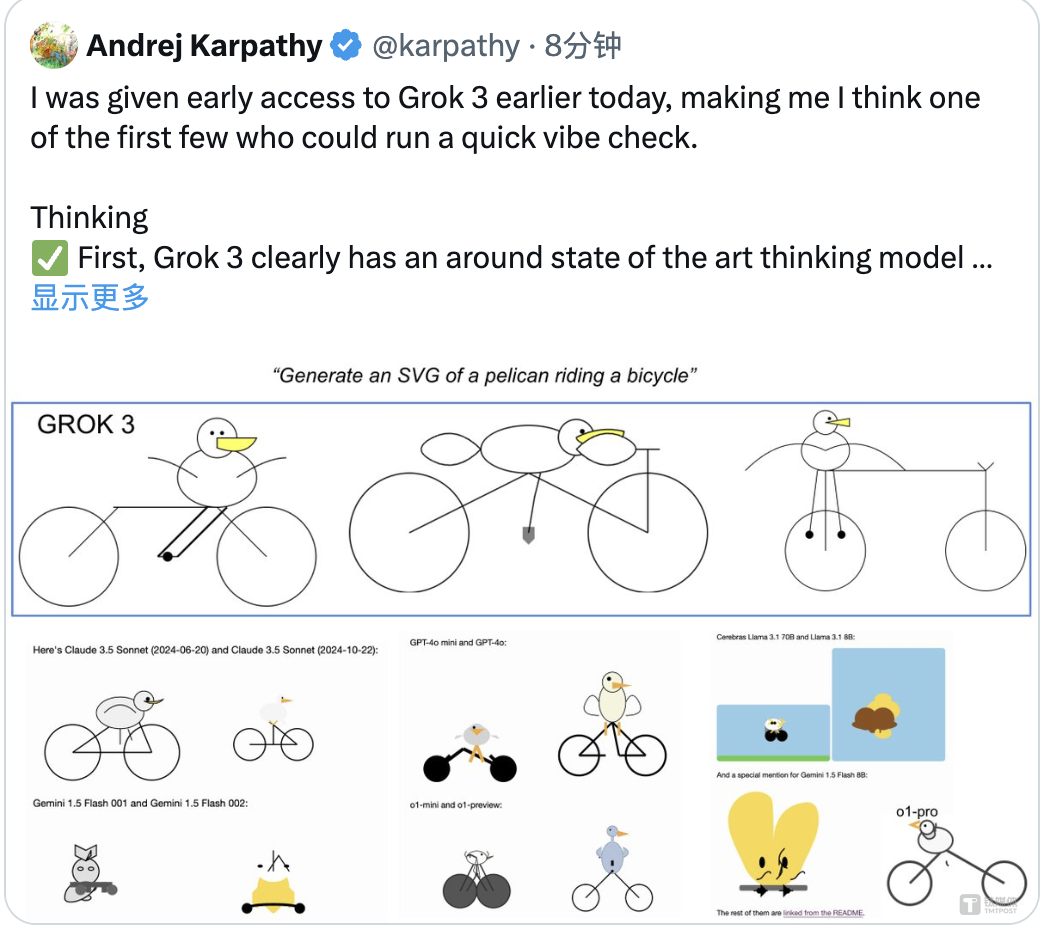Viewport: 1044px width, 934px height.
Task: Open the small Llama 3.1 70B image
Action: click(x=773, y=733)
